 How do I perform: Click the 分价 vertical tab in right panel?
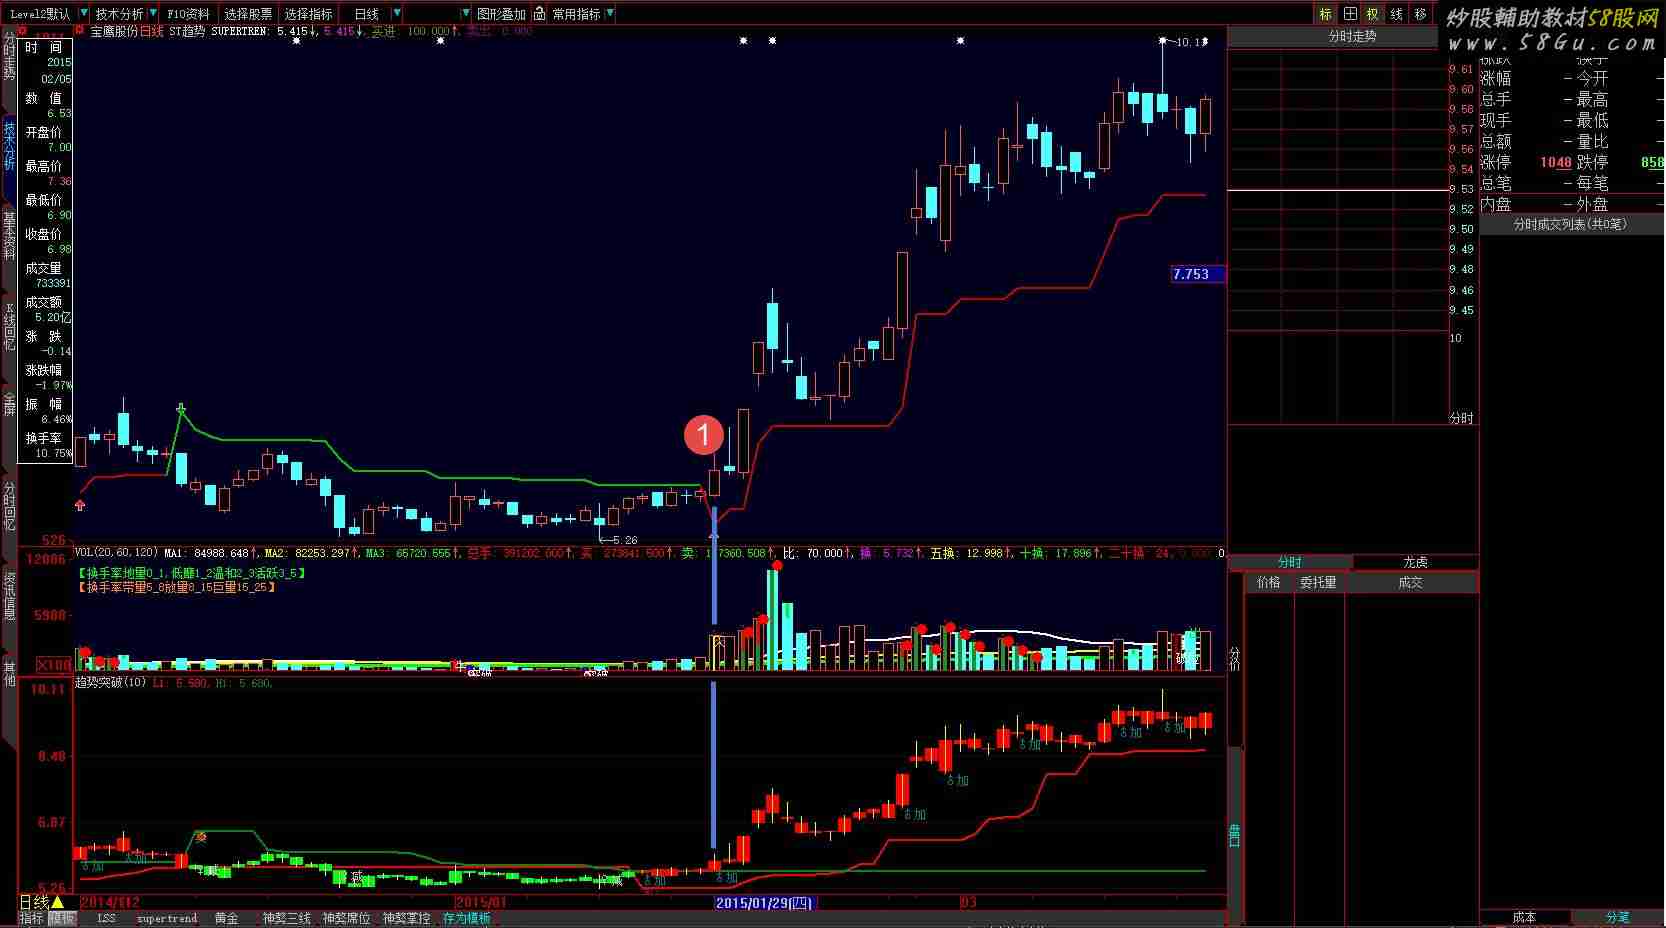tap(1235, 657)
